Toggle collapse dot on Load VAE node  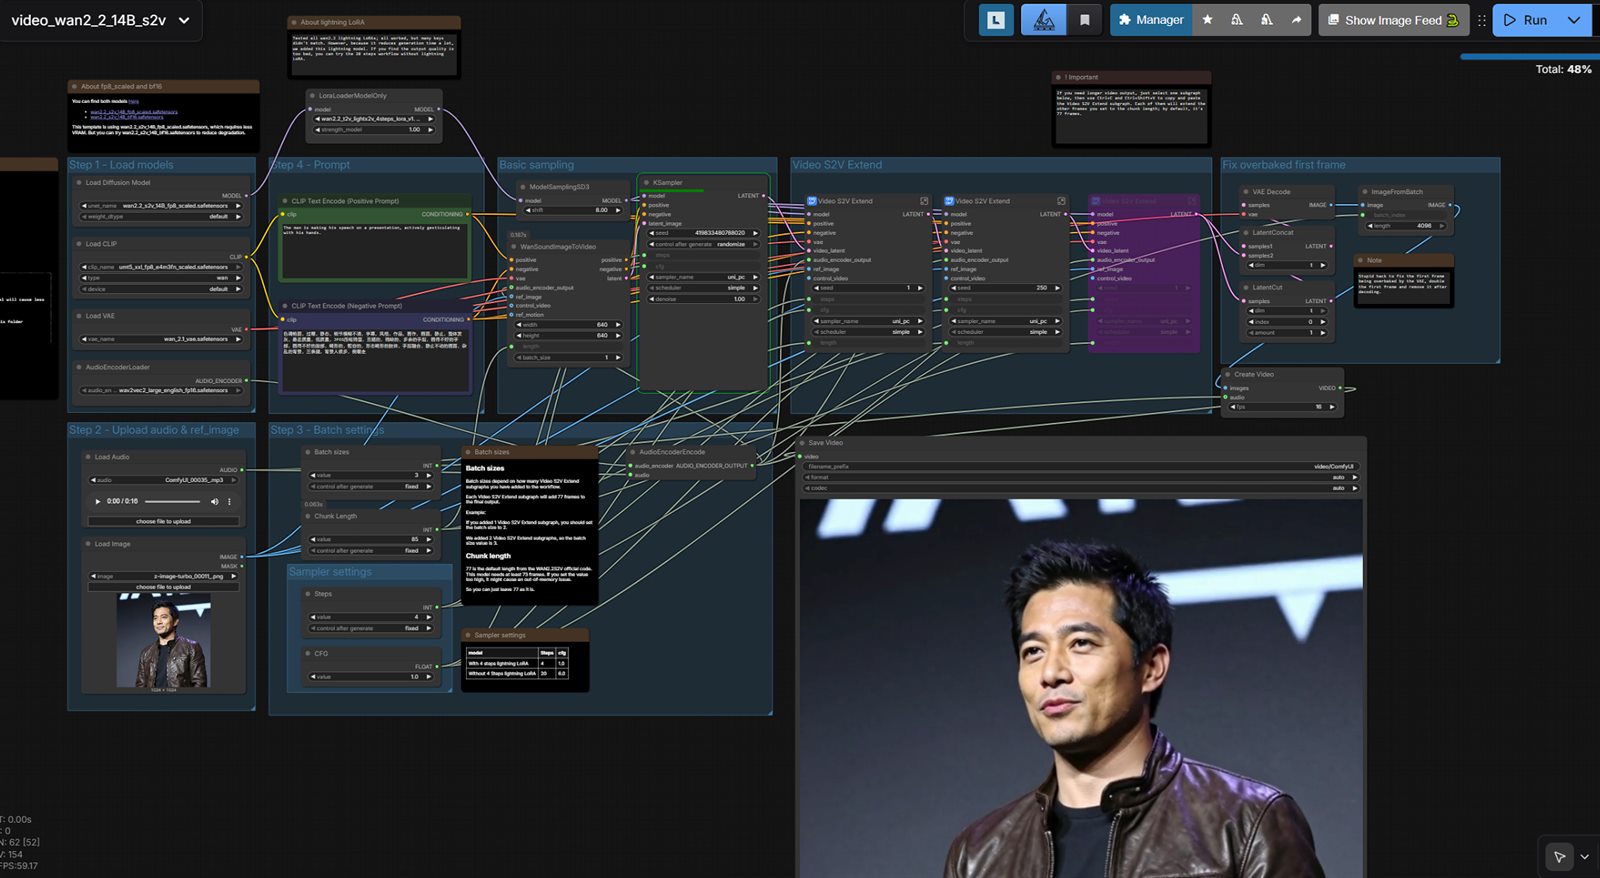click(79, 316)
